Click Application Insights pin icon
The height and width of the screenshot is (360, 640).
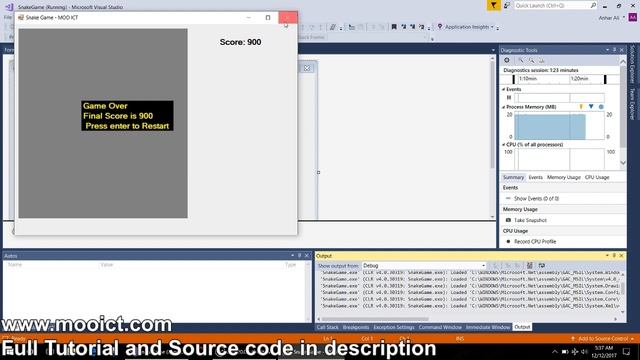[440, 27]
